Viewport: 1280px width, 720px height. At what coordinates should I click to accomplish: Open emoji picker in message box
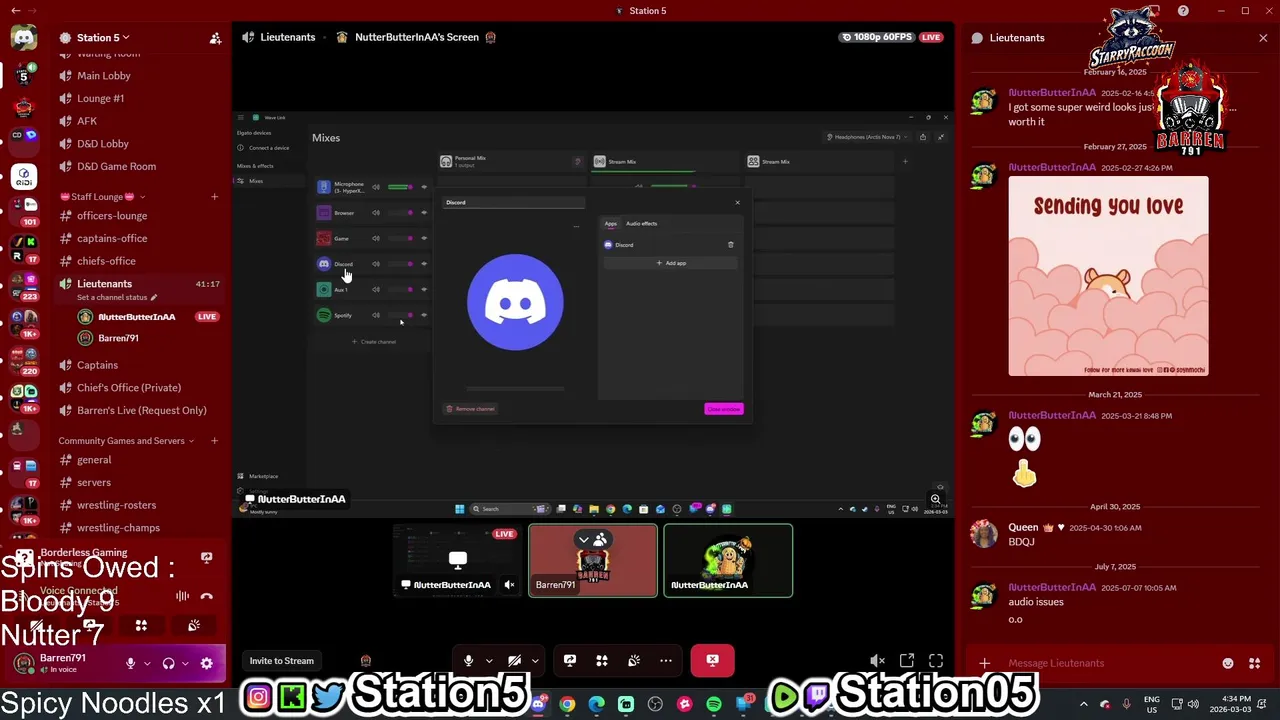[1228, 663]
